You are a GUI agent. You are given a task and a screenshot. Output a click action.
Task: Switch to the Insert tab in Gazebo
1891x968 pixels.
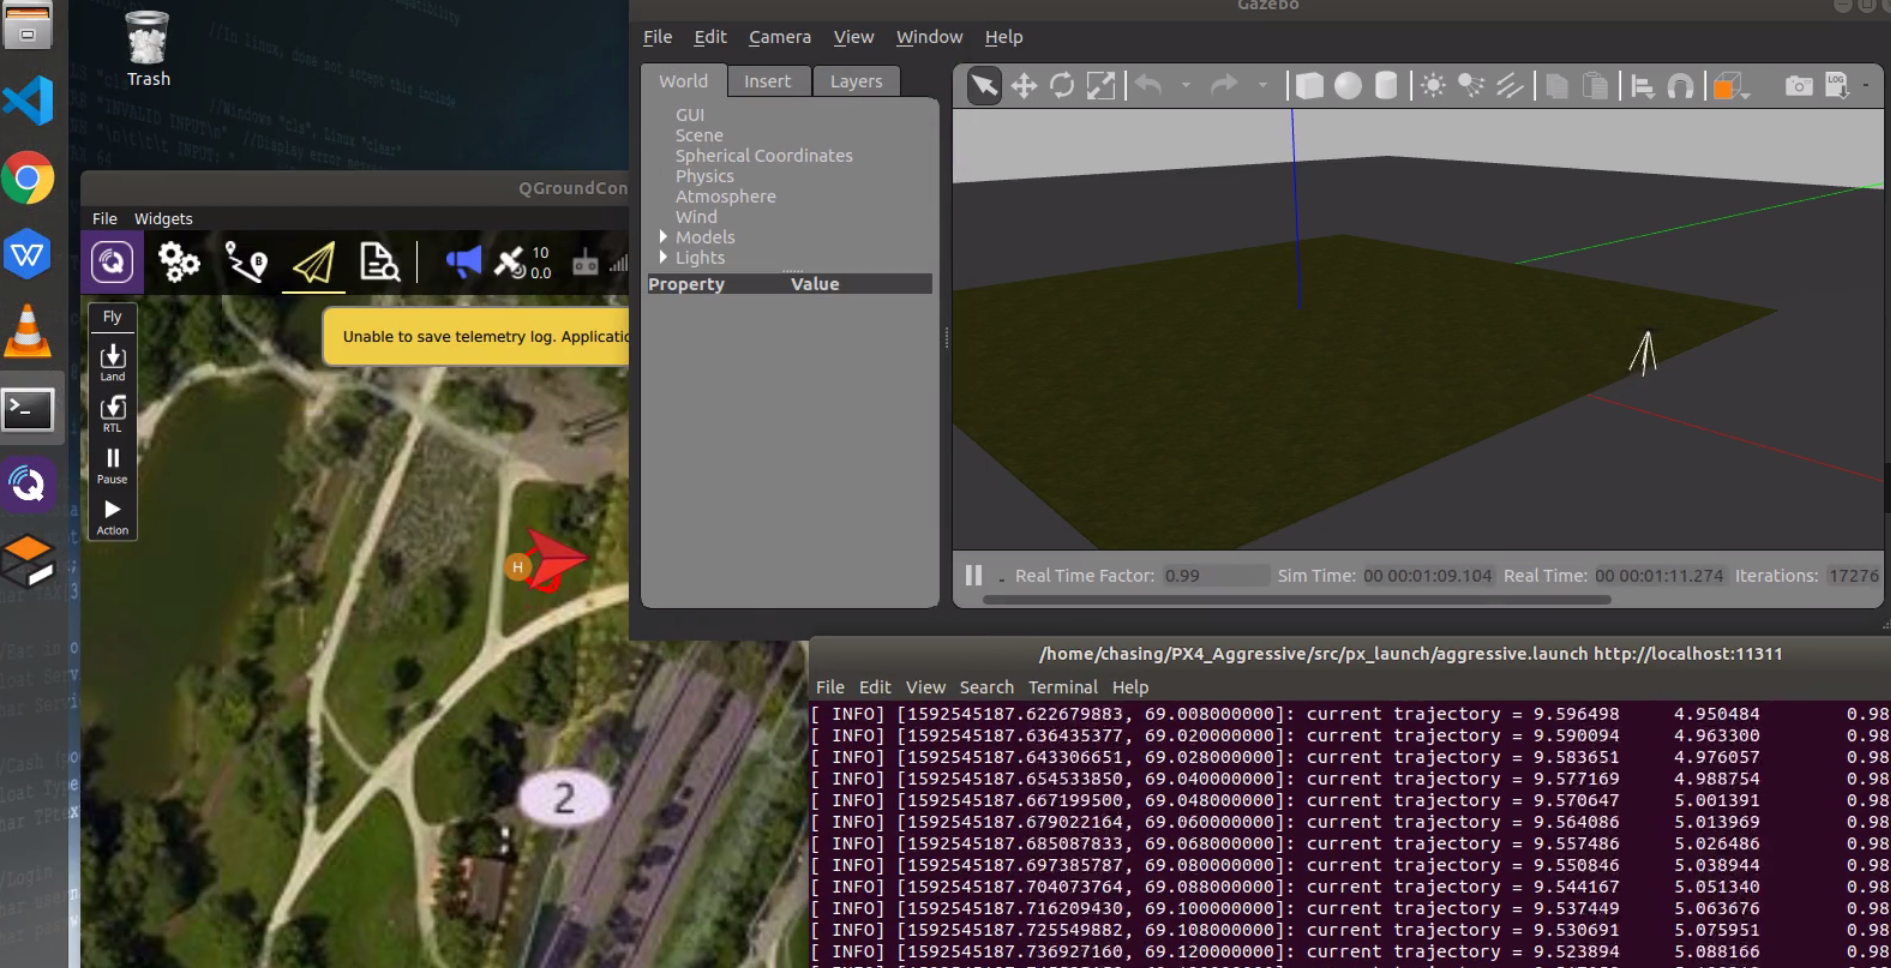(x=768, y=81)
